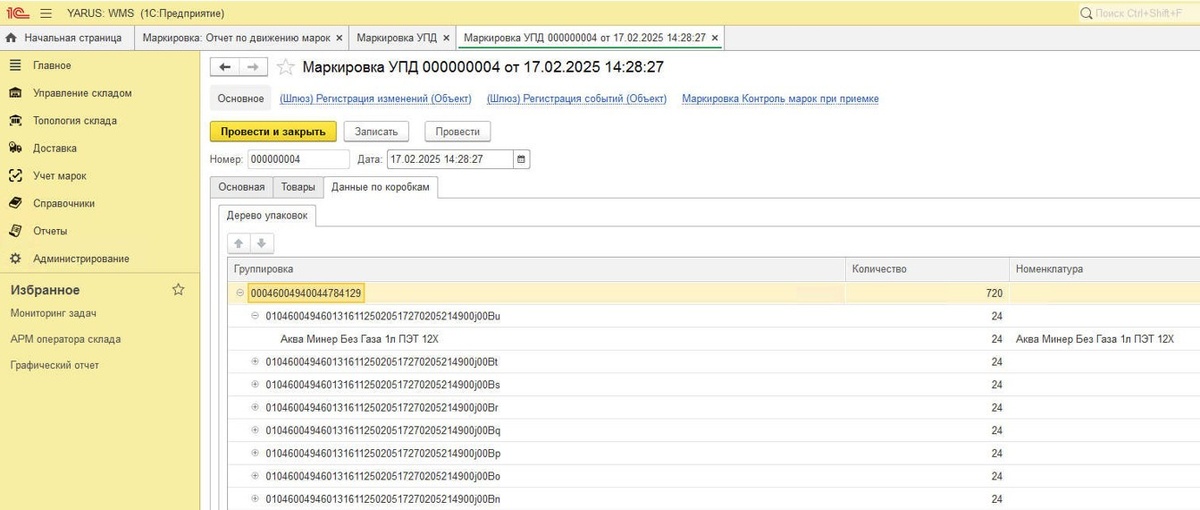Open the calendar picker for Дата field

pos(521,159)
